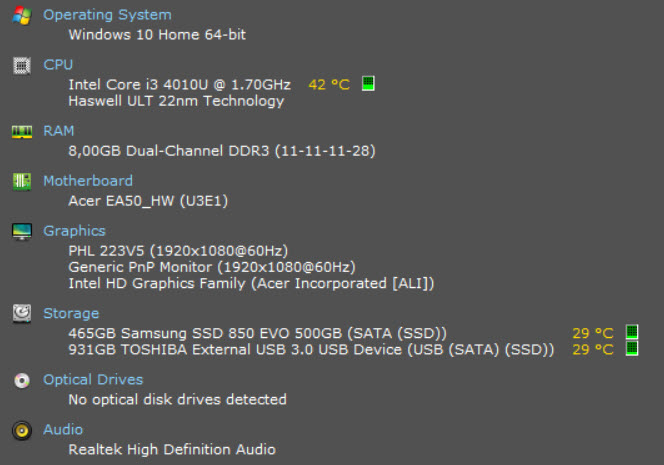
Task: Open the Graphics section heading
Action: pyautogui.click(x=75, y=231)
